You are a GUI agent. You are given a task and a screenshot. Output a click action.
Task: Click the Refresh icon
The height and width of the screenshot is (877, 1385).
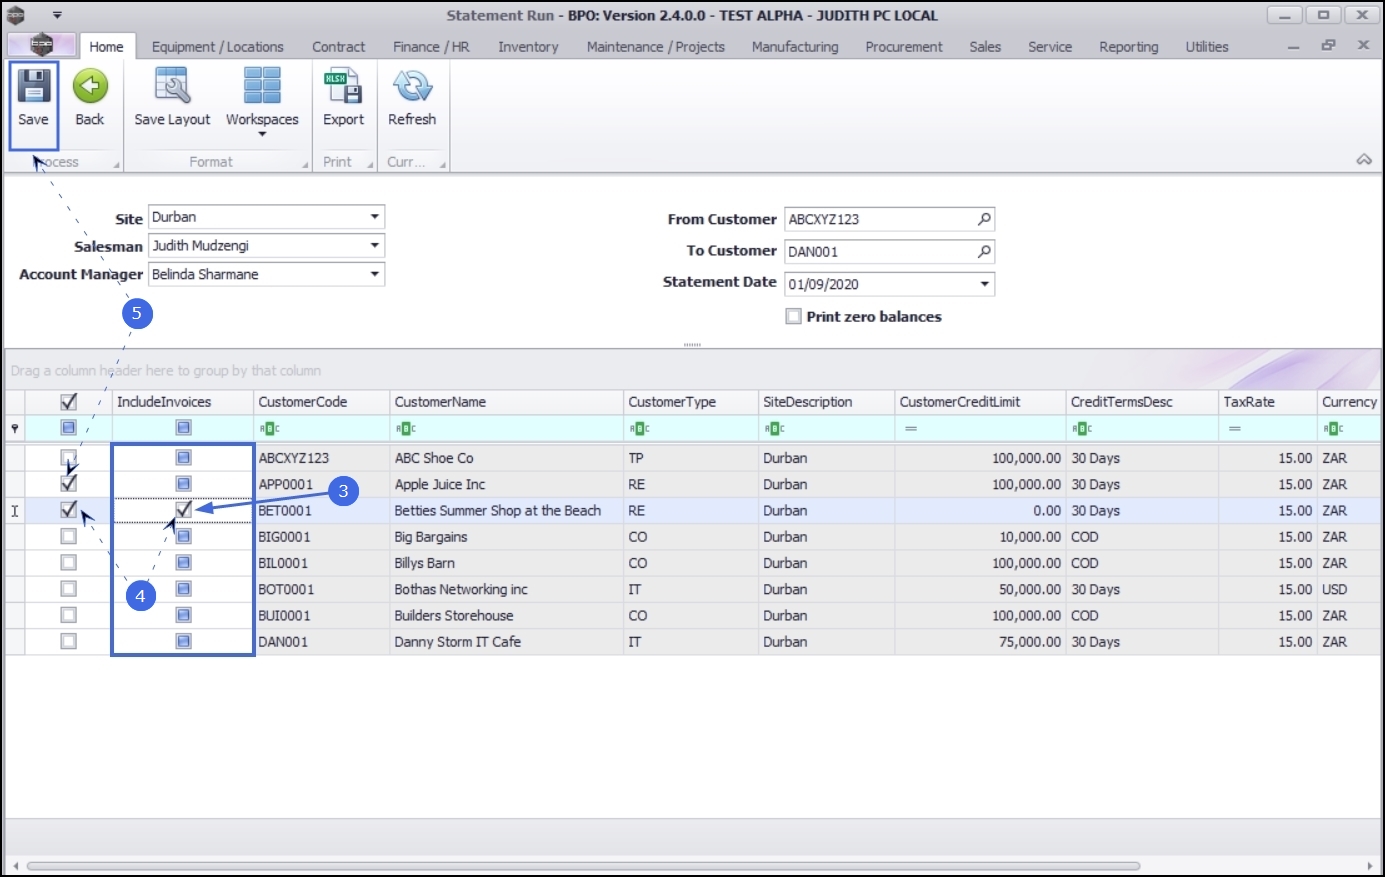(412, 88)
